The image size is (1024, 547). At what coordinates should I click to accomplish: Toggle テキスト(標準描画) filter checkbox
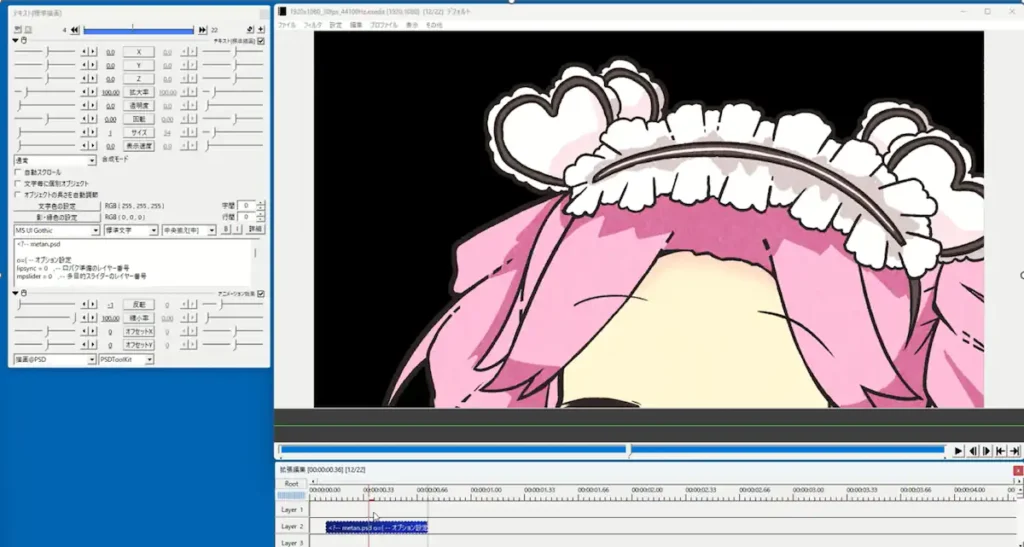pos(261,40)
